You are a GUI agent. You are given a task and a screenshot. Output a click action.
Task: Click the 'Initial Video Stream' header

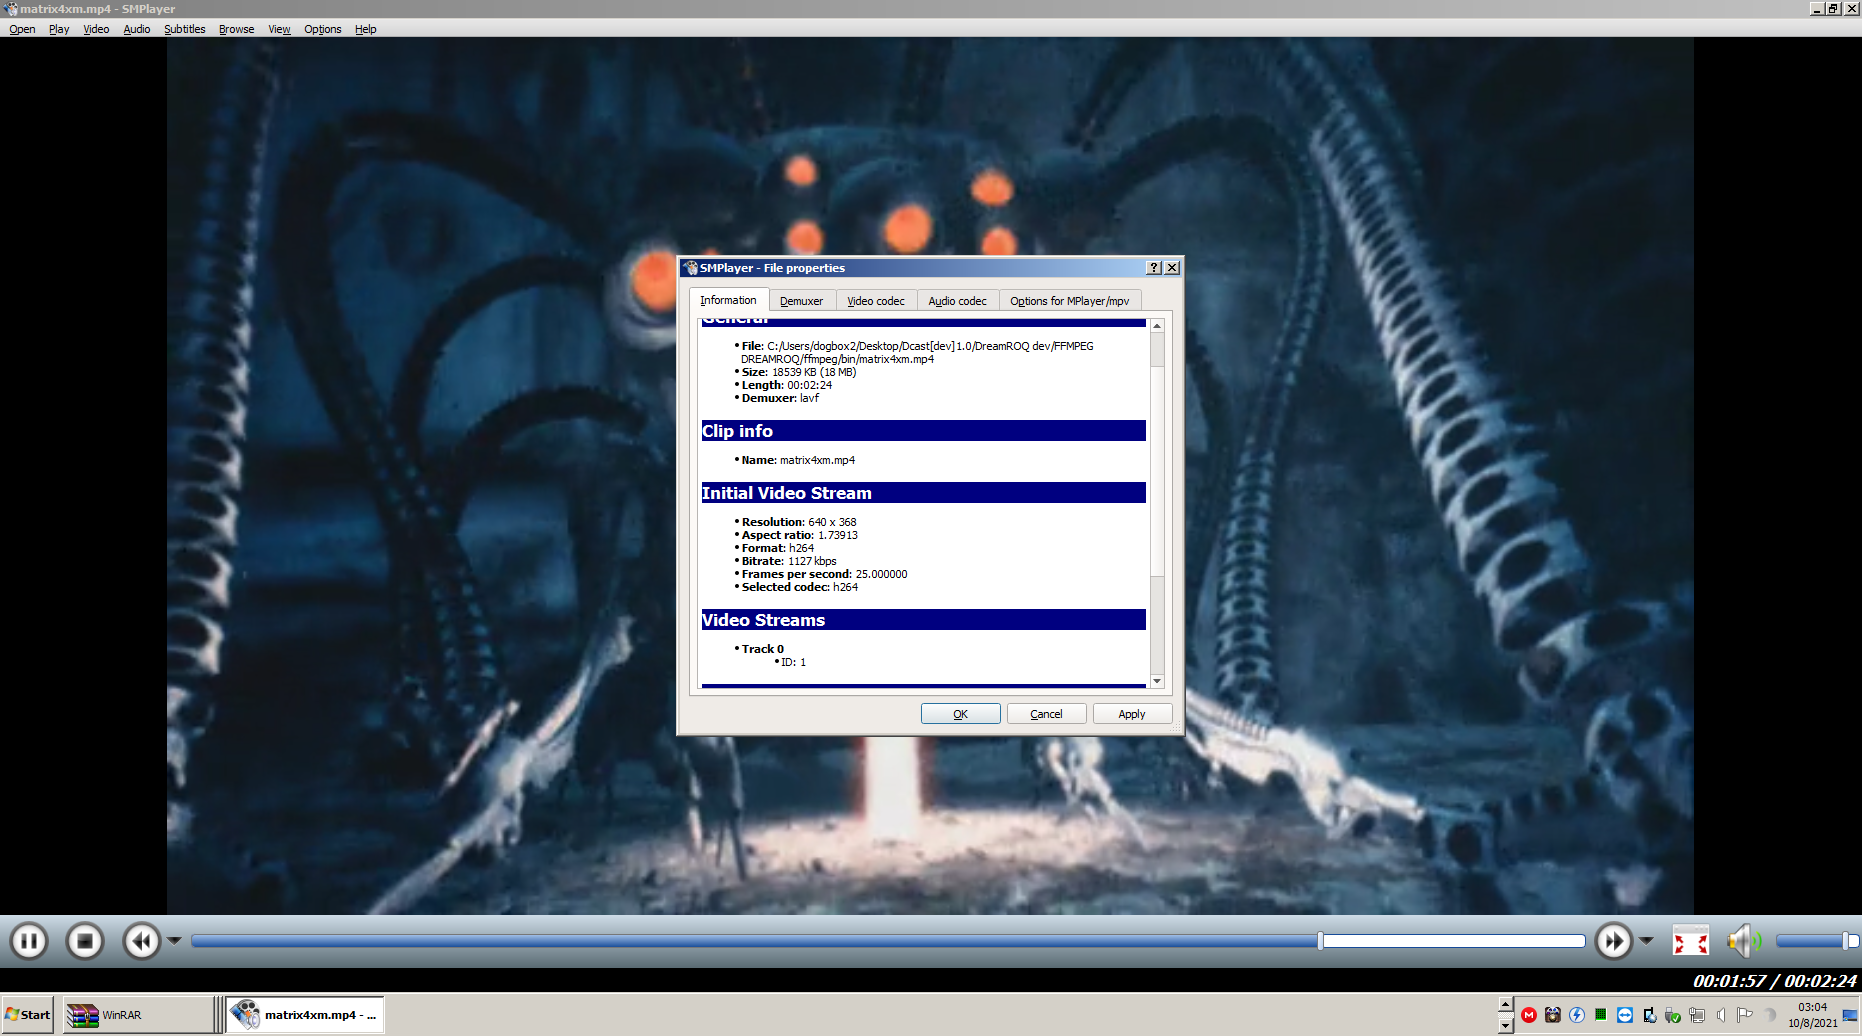pyautogui.click(x=923, y=493)
